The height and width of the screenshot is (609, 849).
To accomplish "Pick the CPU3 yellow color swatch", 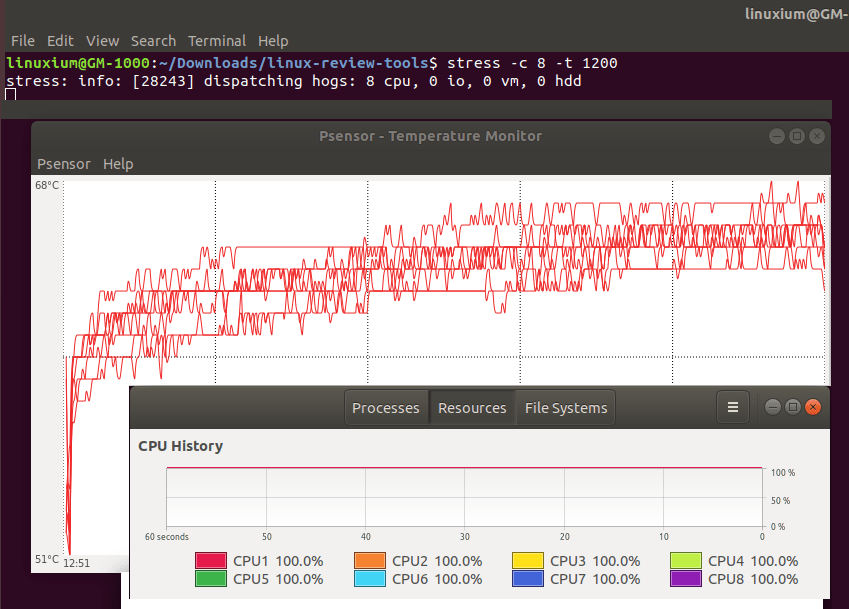I will point(528,561).
